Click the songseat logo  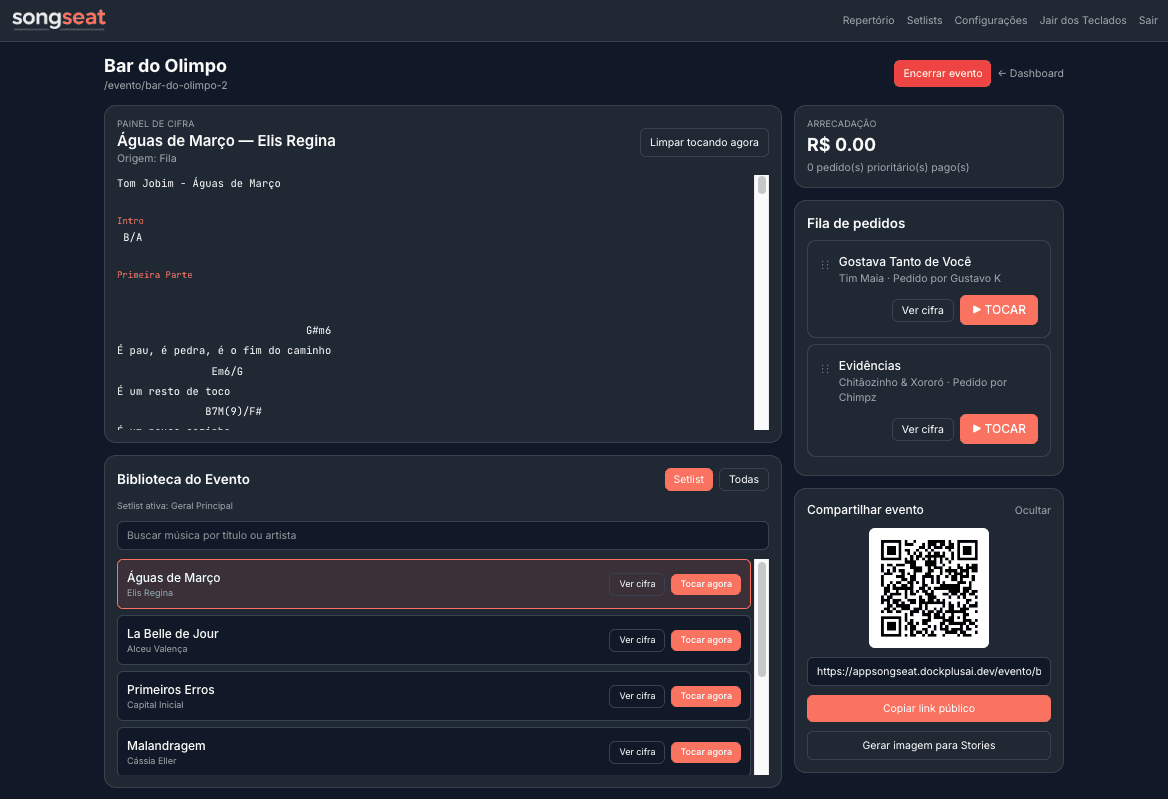(59, 19)
